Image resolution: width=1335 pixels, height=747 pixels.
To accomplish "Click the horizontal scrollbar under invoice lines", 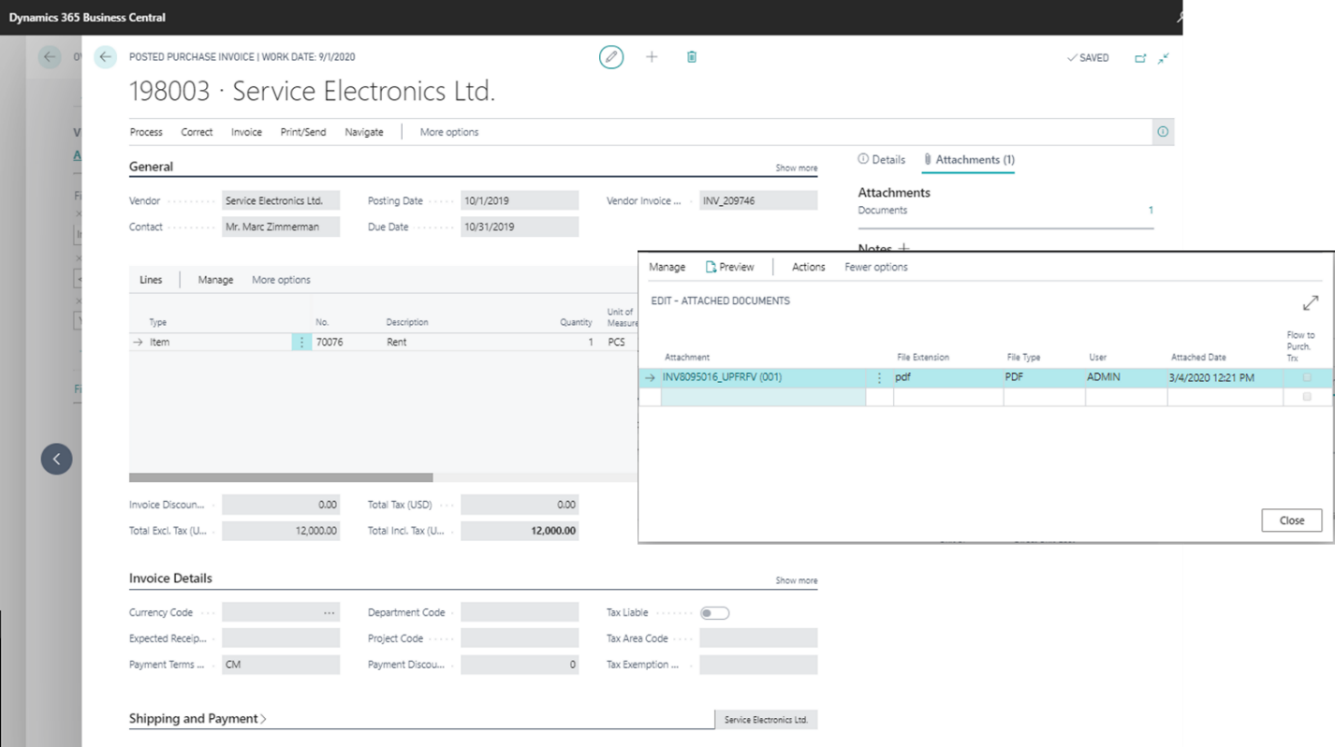I will pos(281,478).
